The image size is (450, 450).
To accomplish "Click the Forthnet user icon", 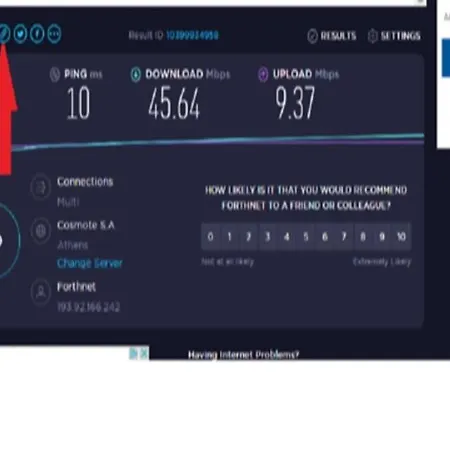I will (x=41, y=292).
